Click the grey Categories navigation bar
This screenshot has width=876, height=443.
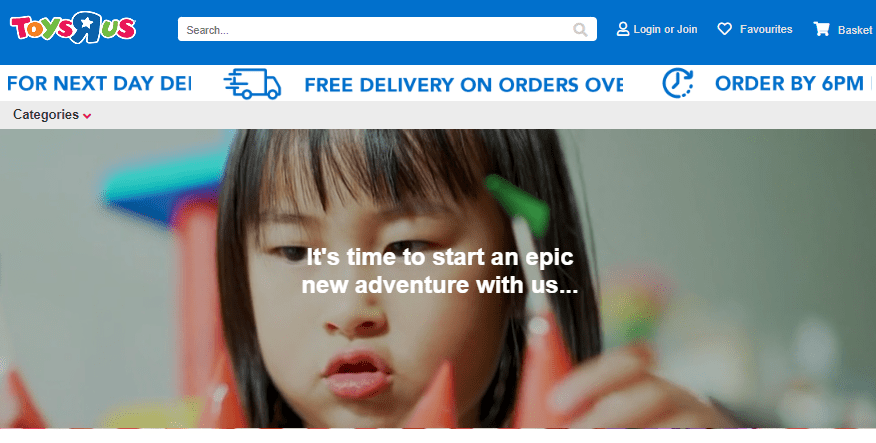pos(438,115)
